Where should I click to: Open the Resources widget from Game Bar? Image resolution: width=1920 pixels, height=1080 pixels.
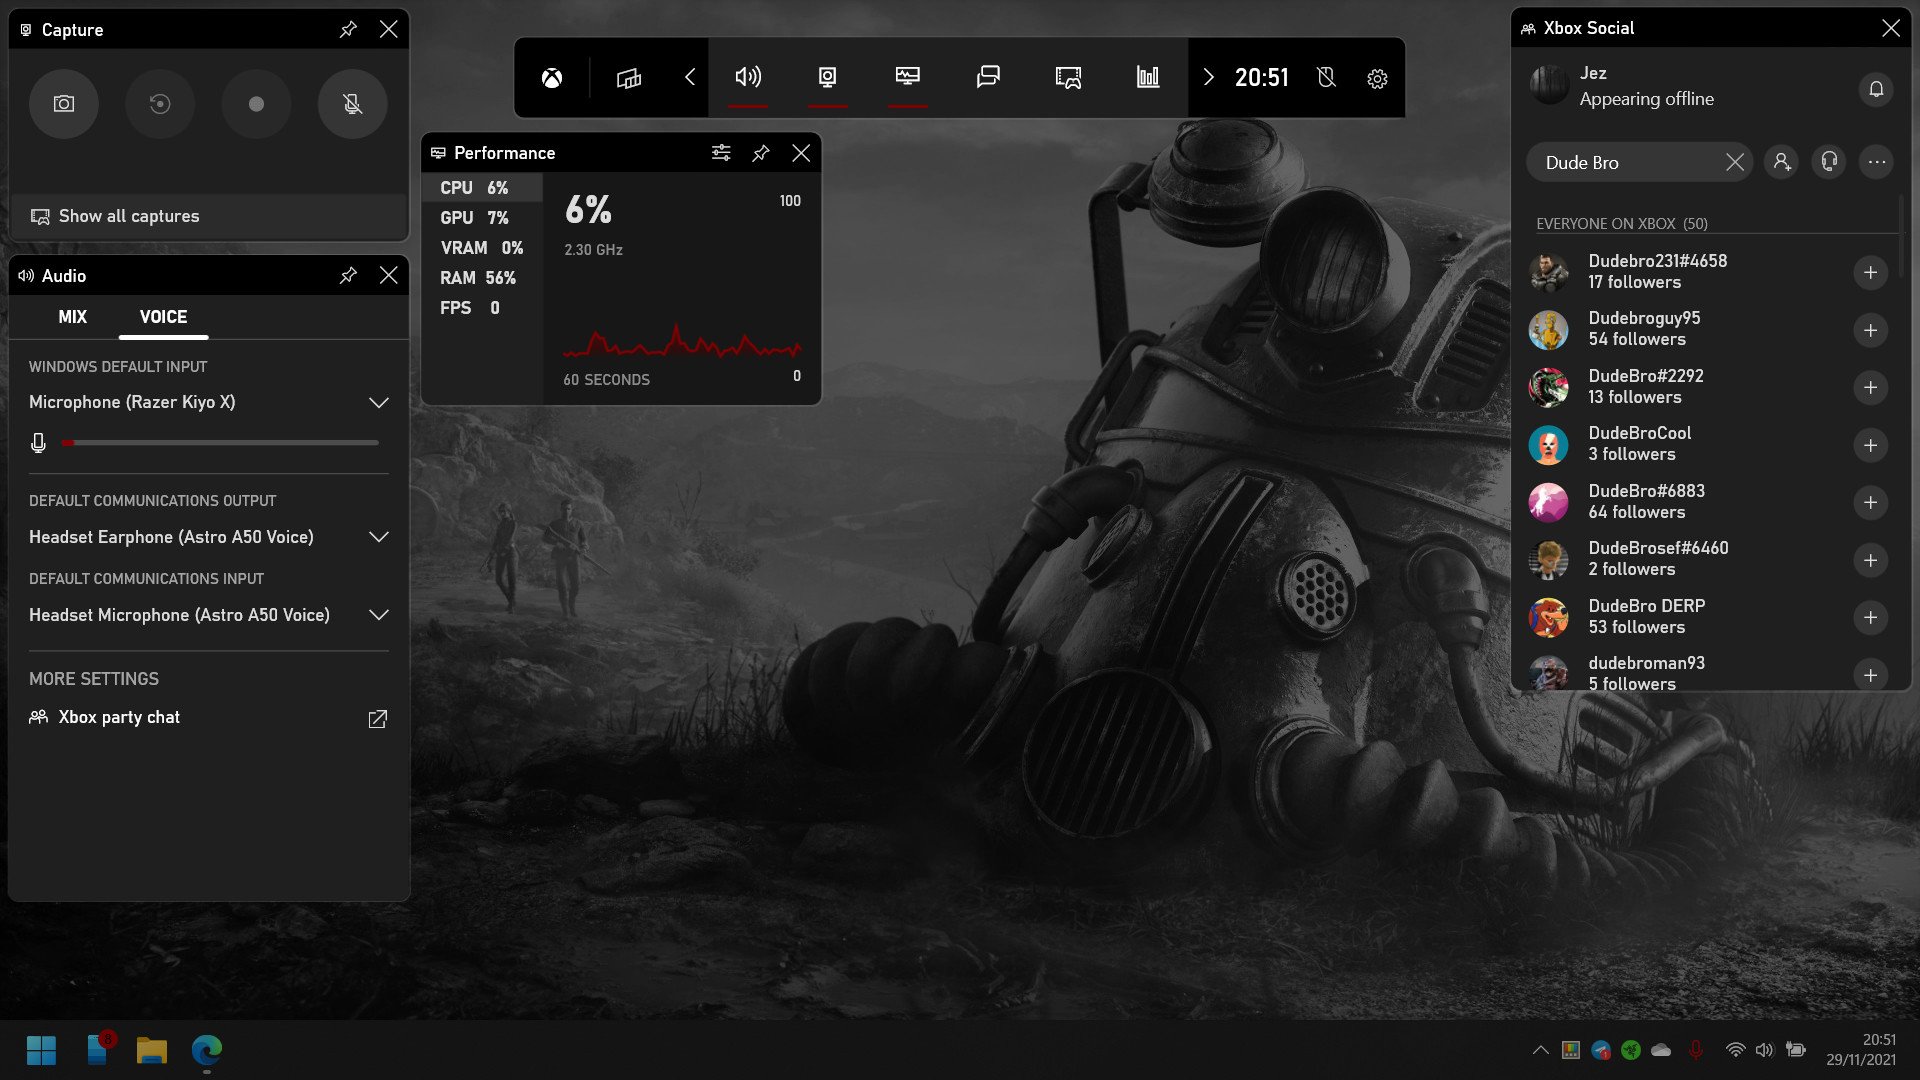(1148, 78)
